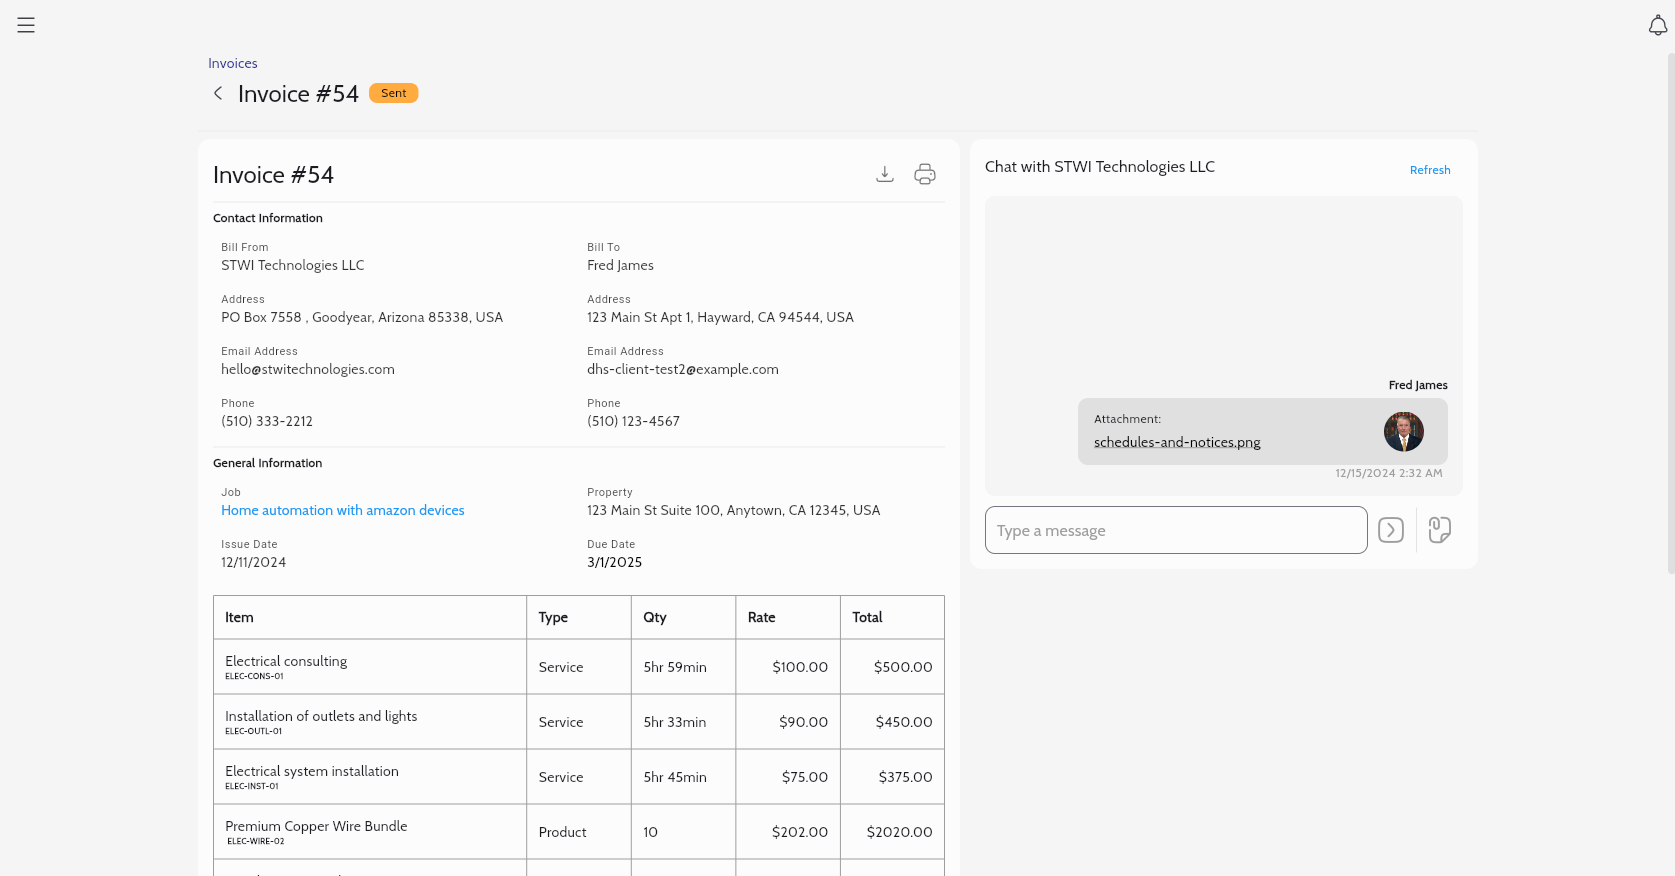
Task: Select the Premium Copper Wire Bundle row
Action: 316,826
